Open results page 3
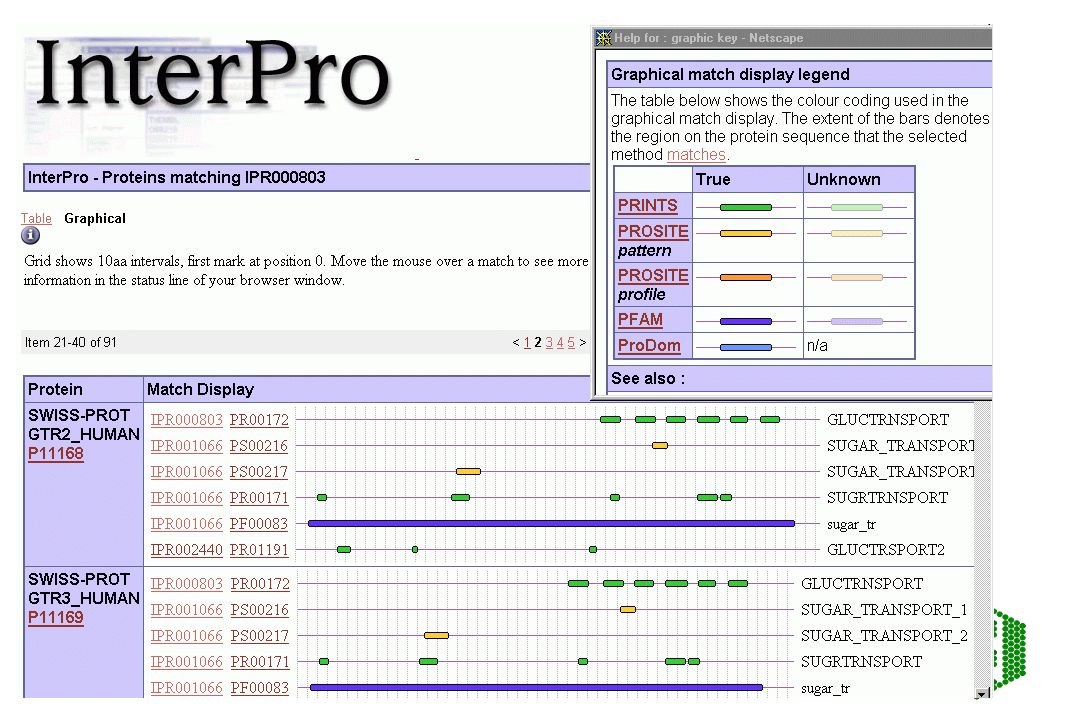The height and width of the screenshot is (720, 1080). click(549, 342)
